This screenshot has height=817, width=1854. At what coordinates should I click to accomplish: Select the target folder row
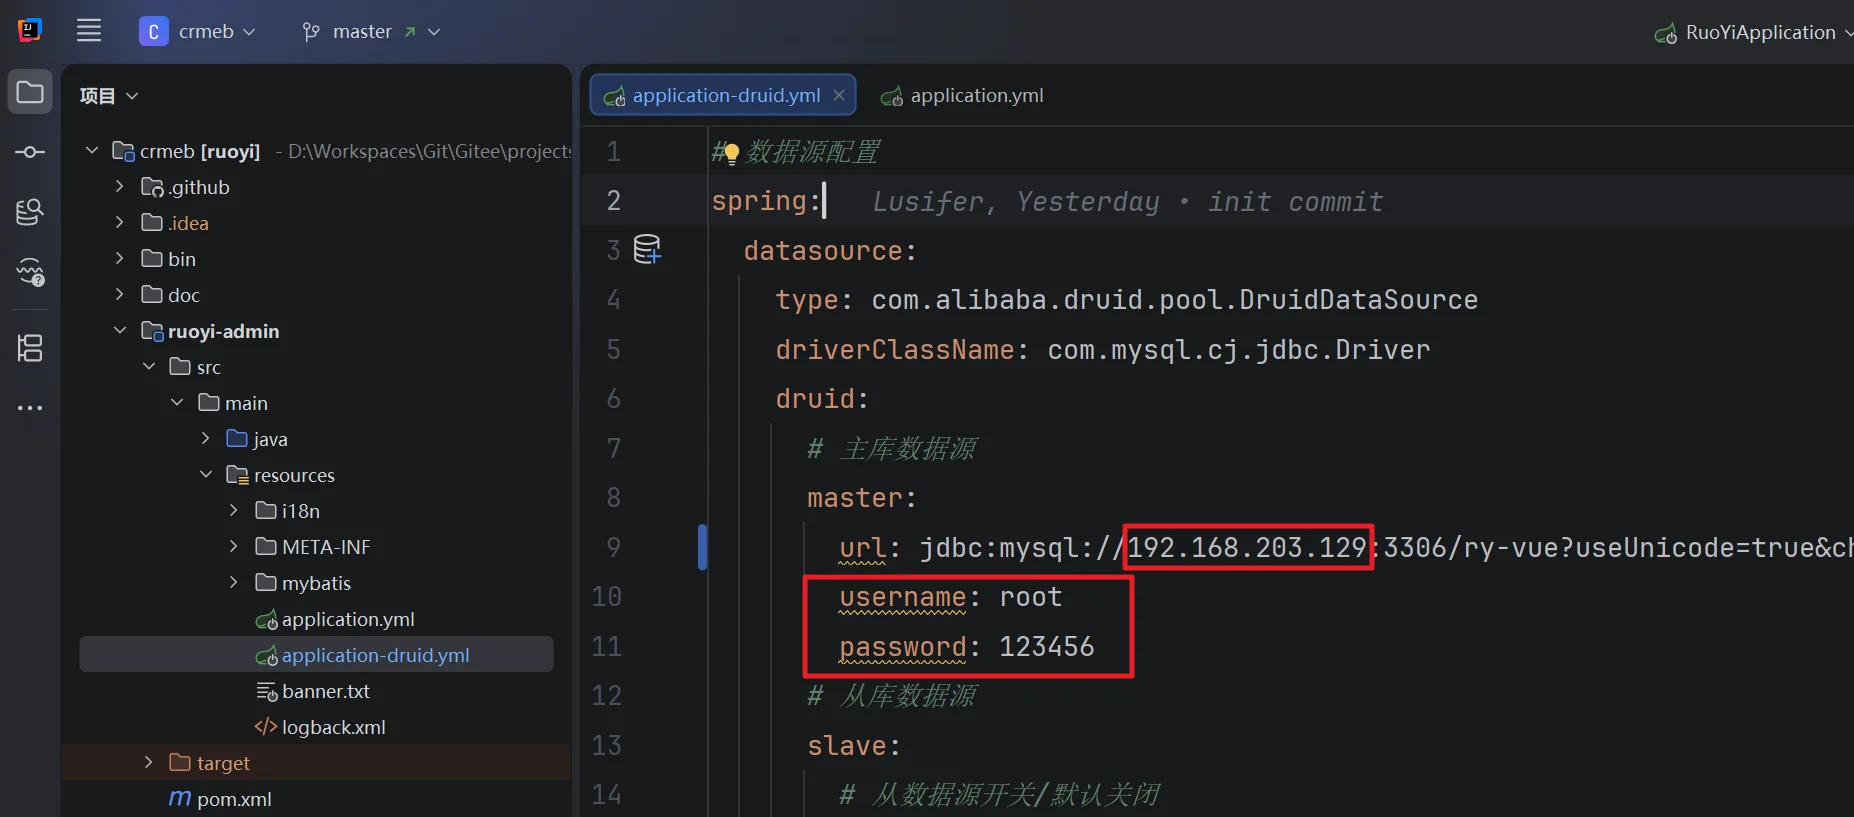(x=316, y=763)
